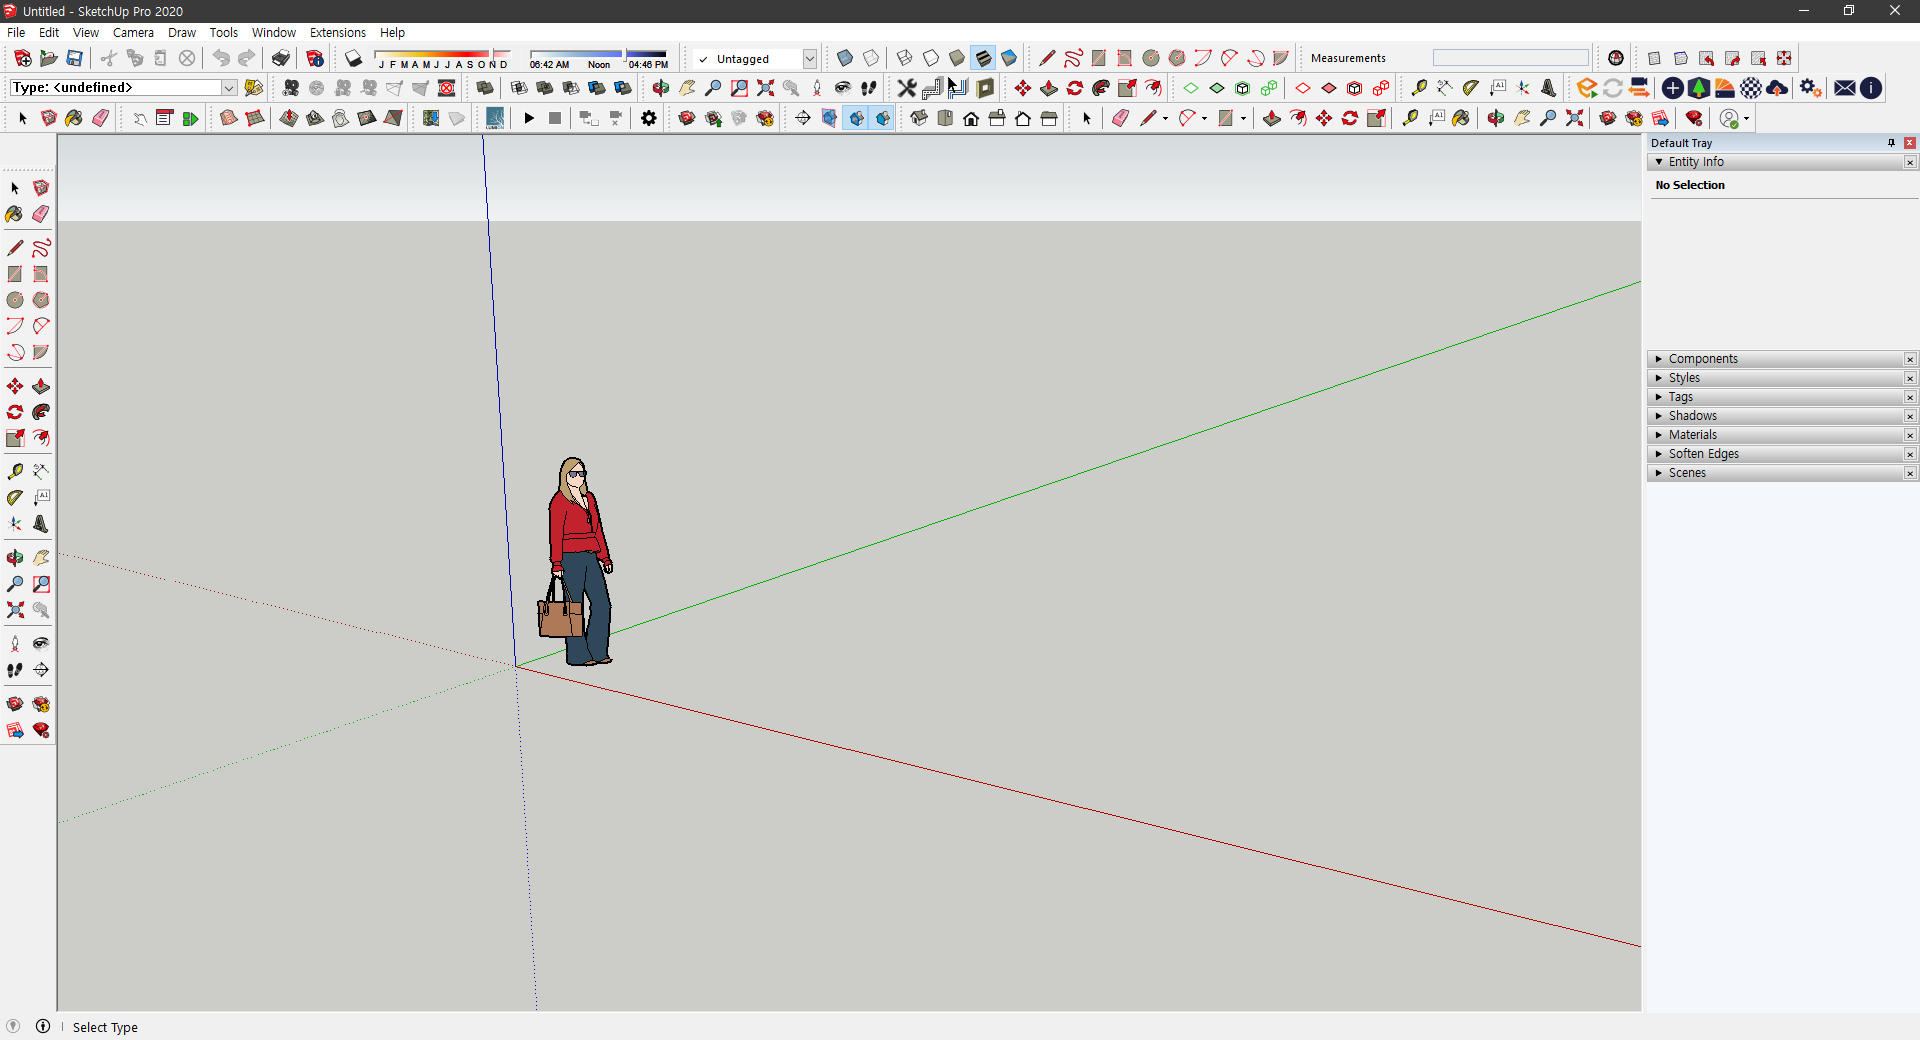Viewport: 1920px width, 1040px height.
Task: Open the Extensions menu
Action: pyautogui.click(x=338, y=33)
